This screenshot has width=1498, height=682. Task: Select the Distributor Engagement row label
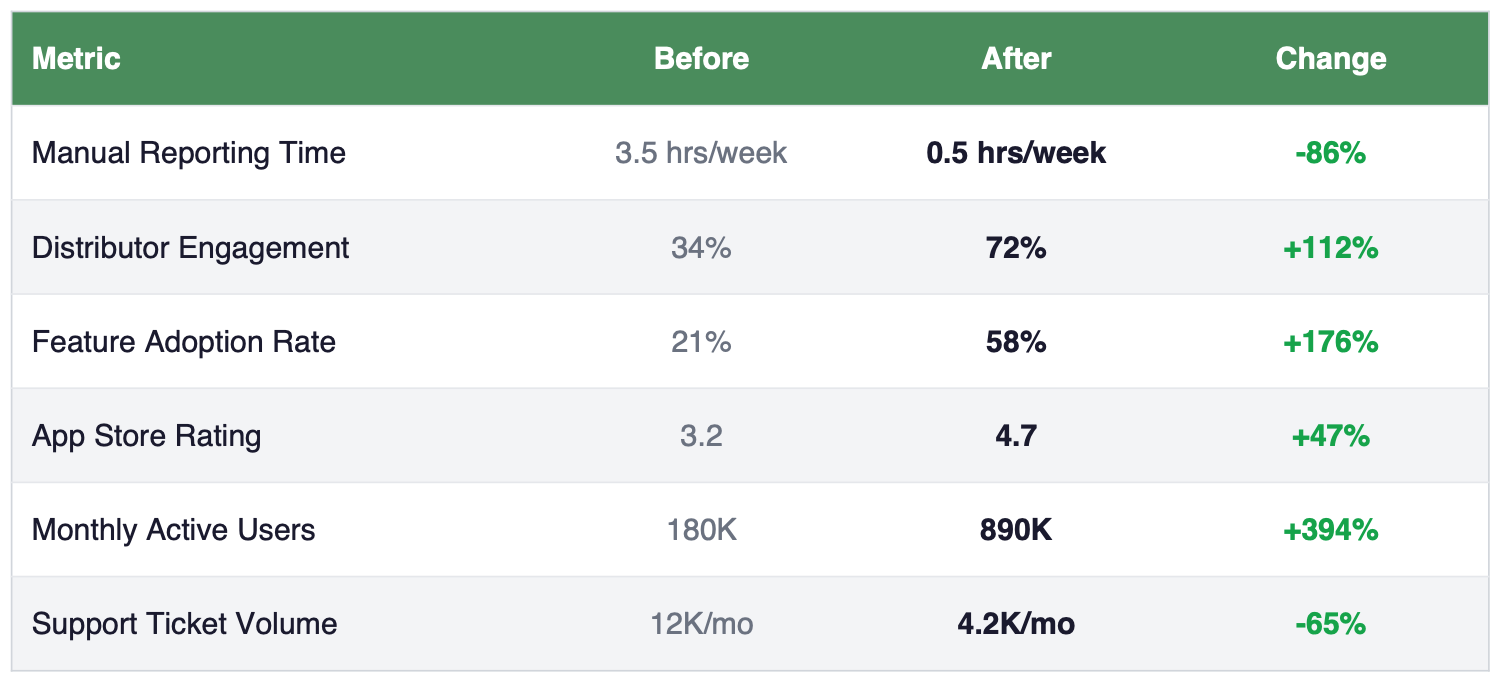[x=191, y=248]
